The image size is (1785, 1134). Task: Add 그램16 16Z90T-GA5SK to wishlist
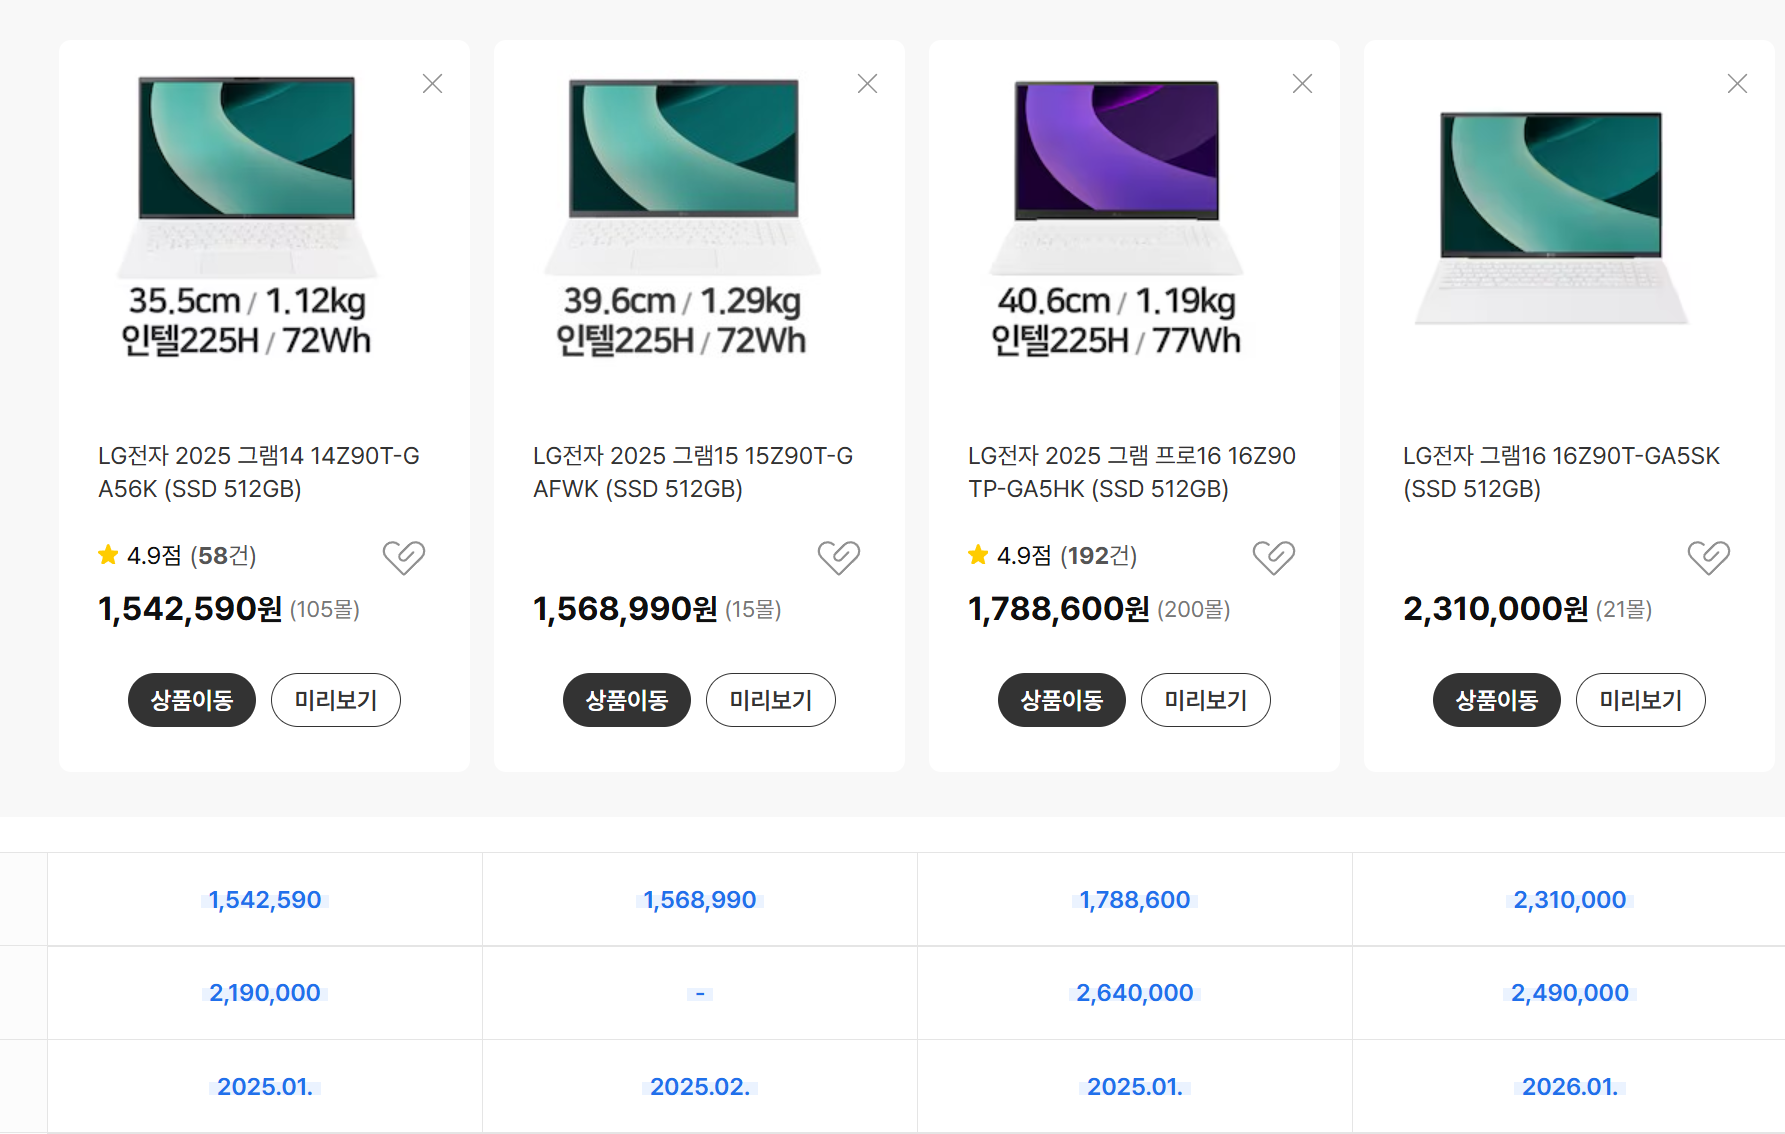point(1709,557)
